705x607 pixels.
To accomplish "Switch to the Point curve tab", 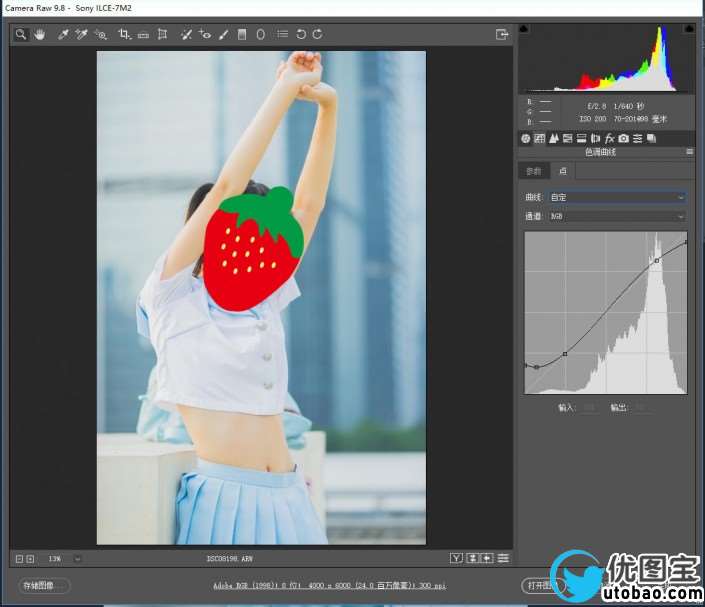I will tap(562, 171).
